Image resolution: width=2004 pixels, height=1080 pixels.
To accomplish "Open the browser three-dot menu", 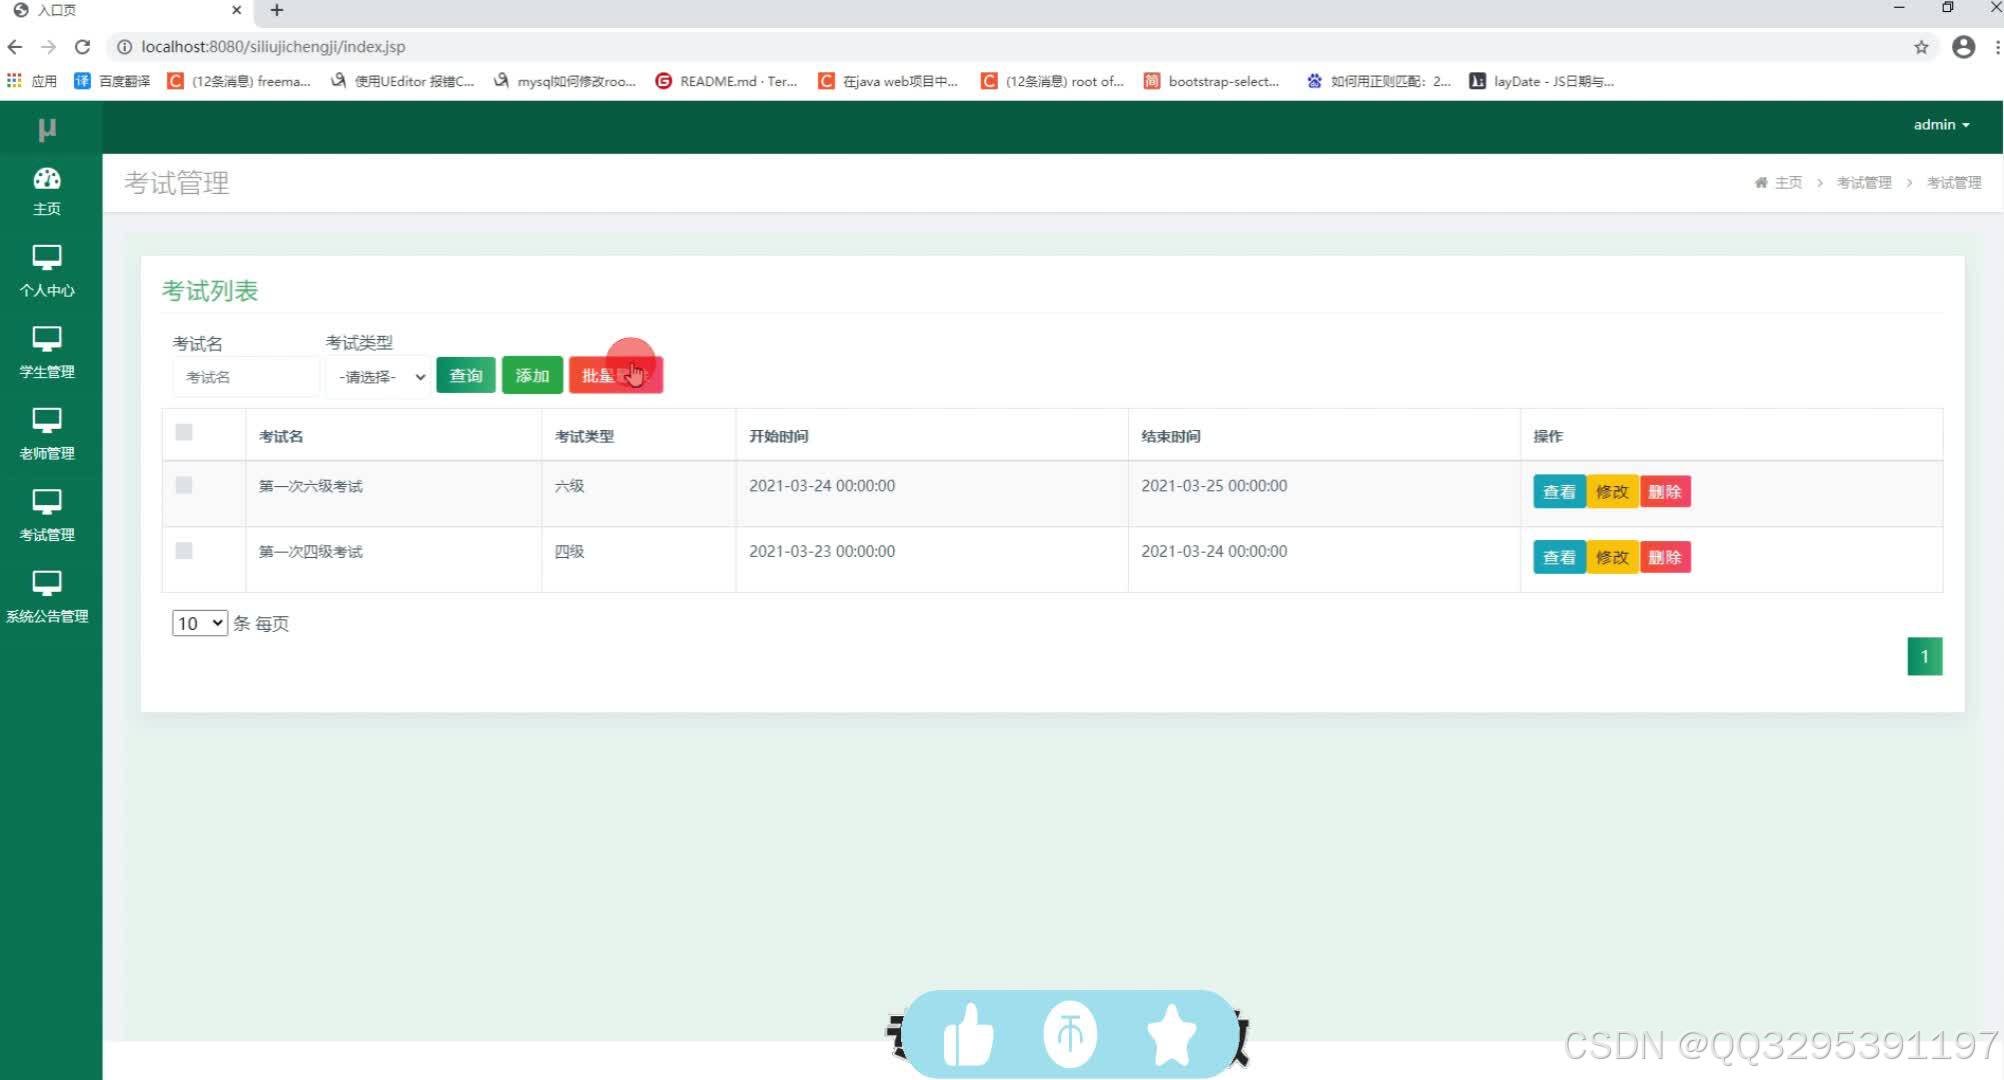I will pos(1997,47).
